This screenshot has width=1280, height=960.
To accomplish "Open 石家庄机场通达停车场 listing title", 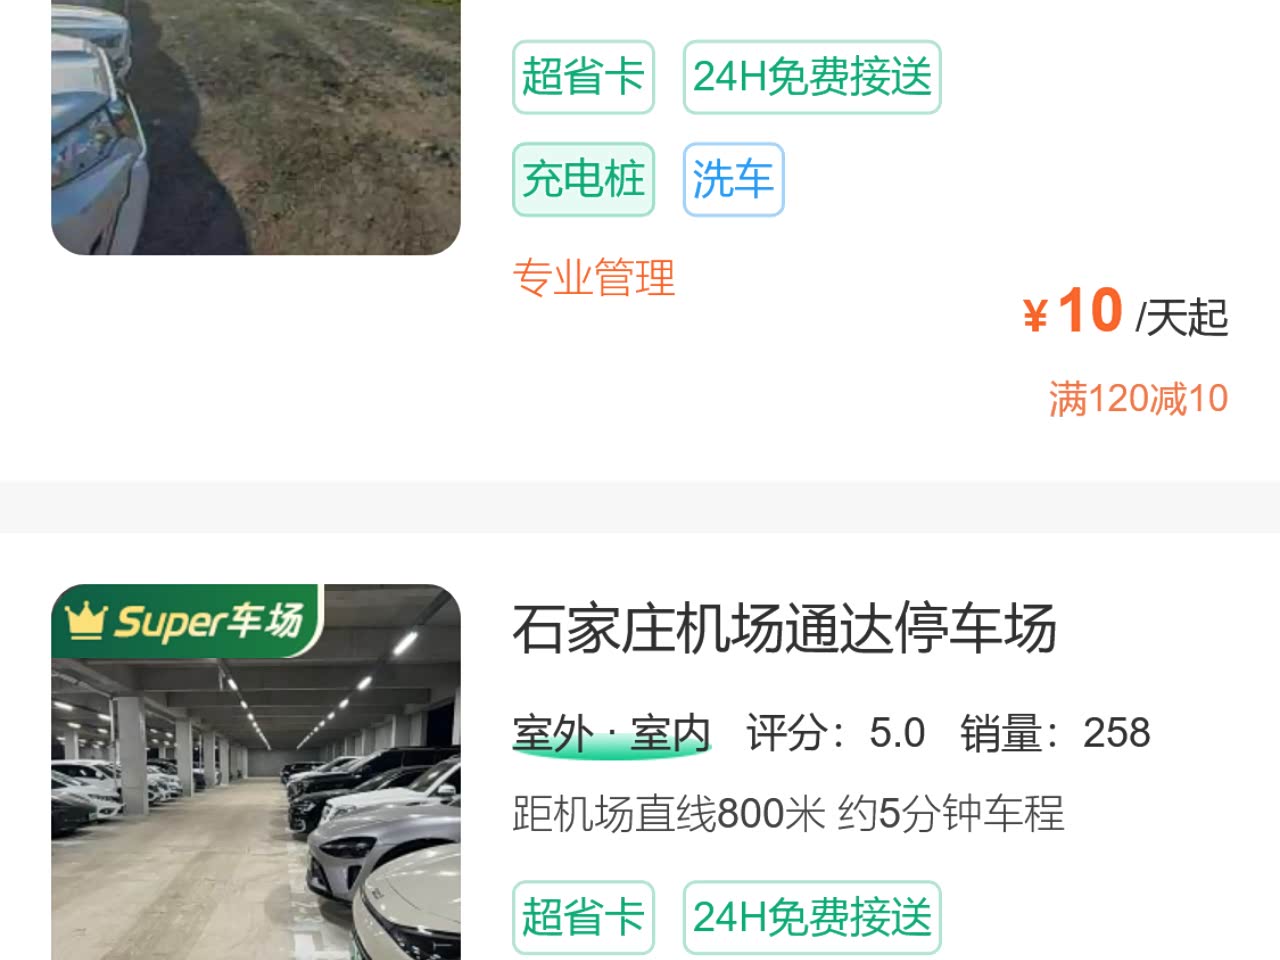I will click(x=785, y=628).
